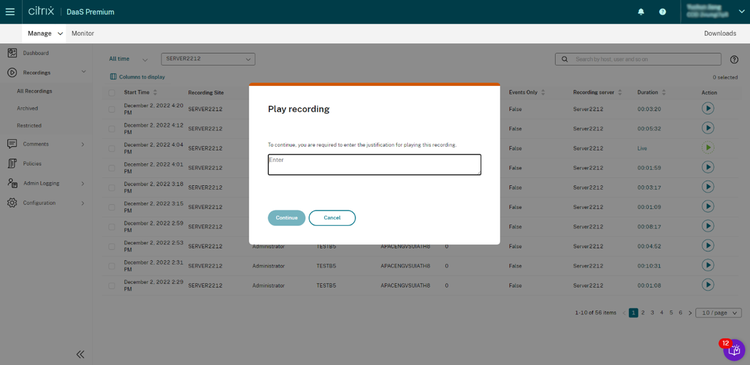Go to results page 2
Screen dimensions: 750x365
[x=643, y=313]
